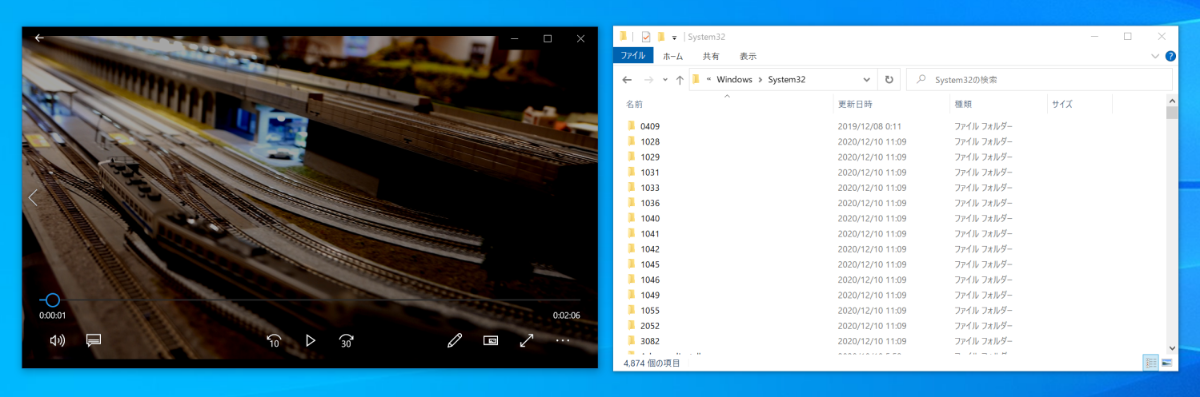
Task: Select the 1033 folder in the list
Action: [650, 188]
